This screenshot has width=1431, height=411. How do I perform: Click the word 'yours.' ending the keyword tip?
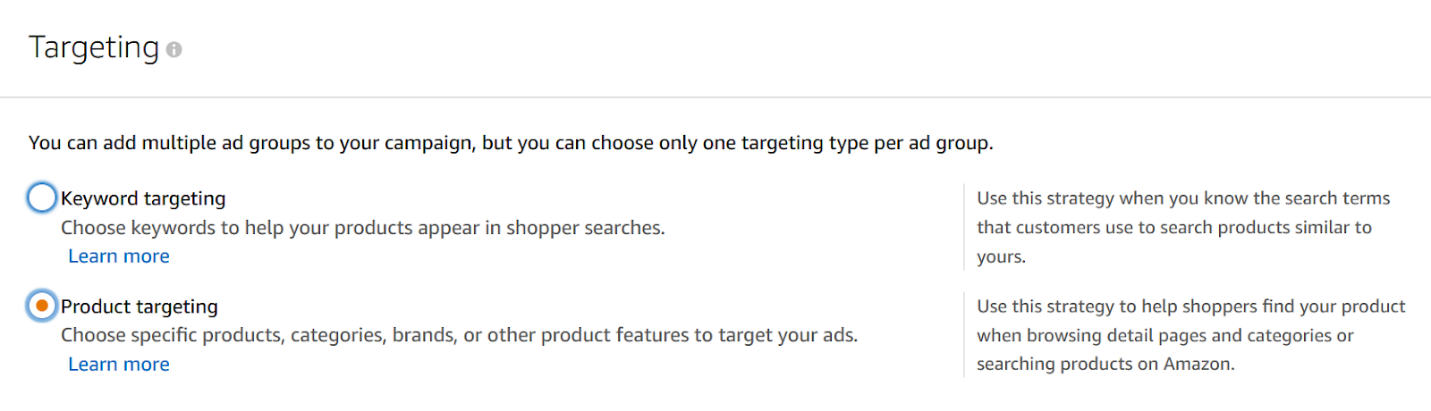1002,256
